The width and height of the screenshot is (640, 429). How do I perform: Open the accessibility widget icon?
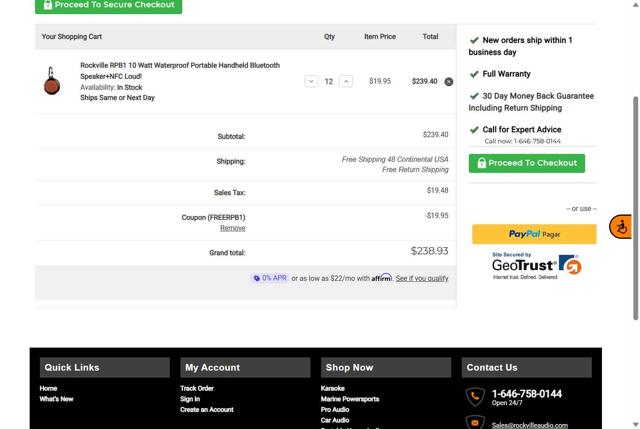[x=621, y=227]
